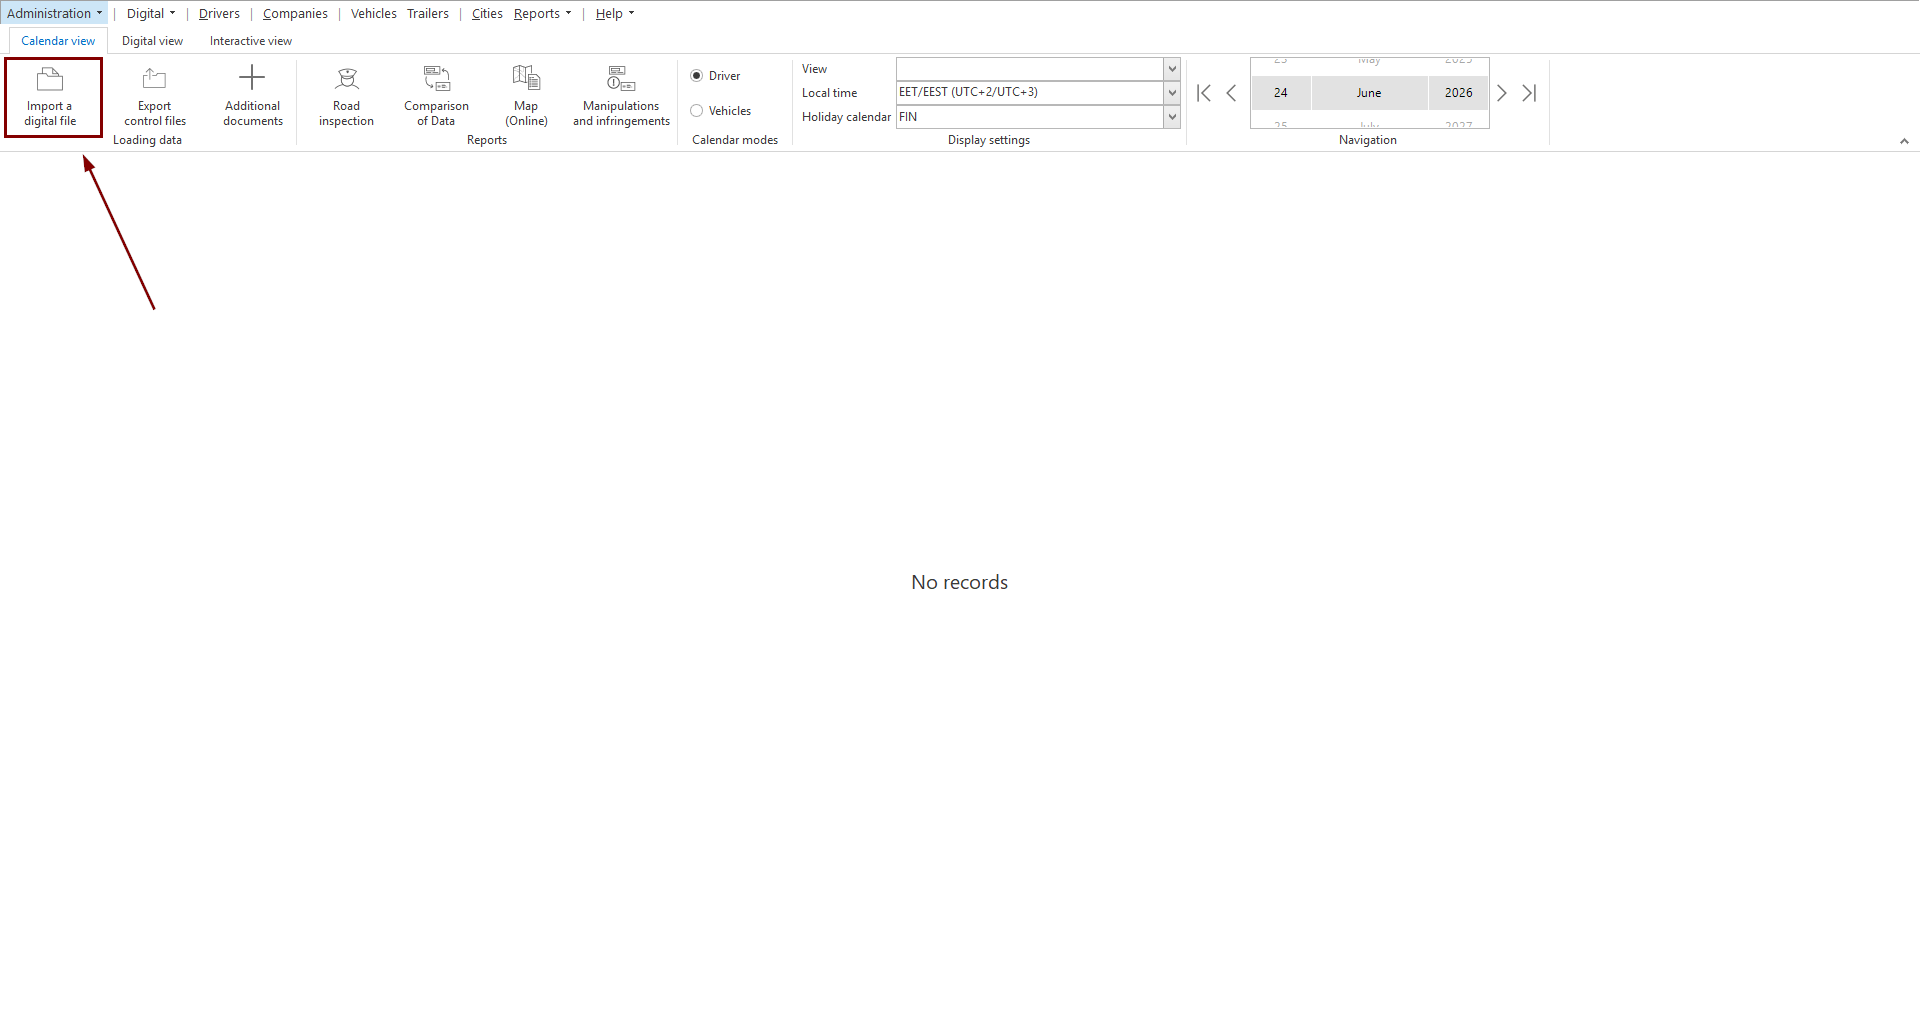
Task: Open the Road inspection report
Action: click(346, 97)
